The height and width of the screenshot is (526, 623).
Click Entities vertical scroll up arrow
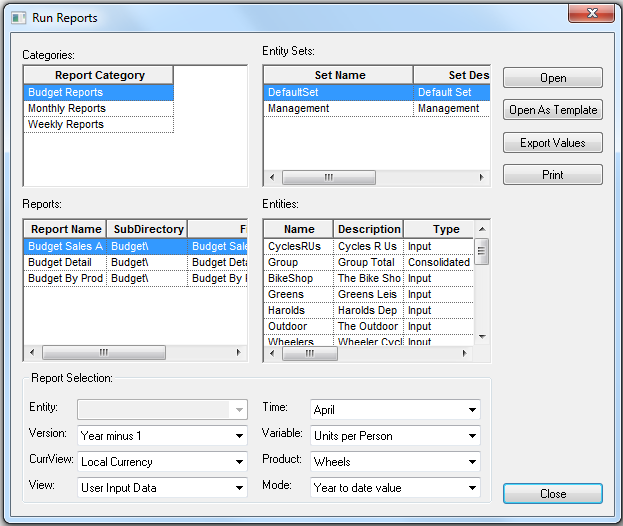pyautogui.click(x=482, y=229)
